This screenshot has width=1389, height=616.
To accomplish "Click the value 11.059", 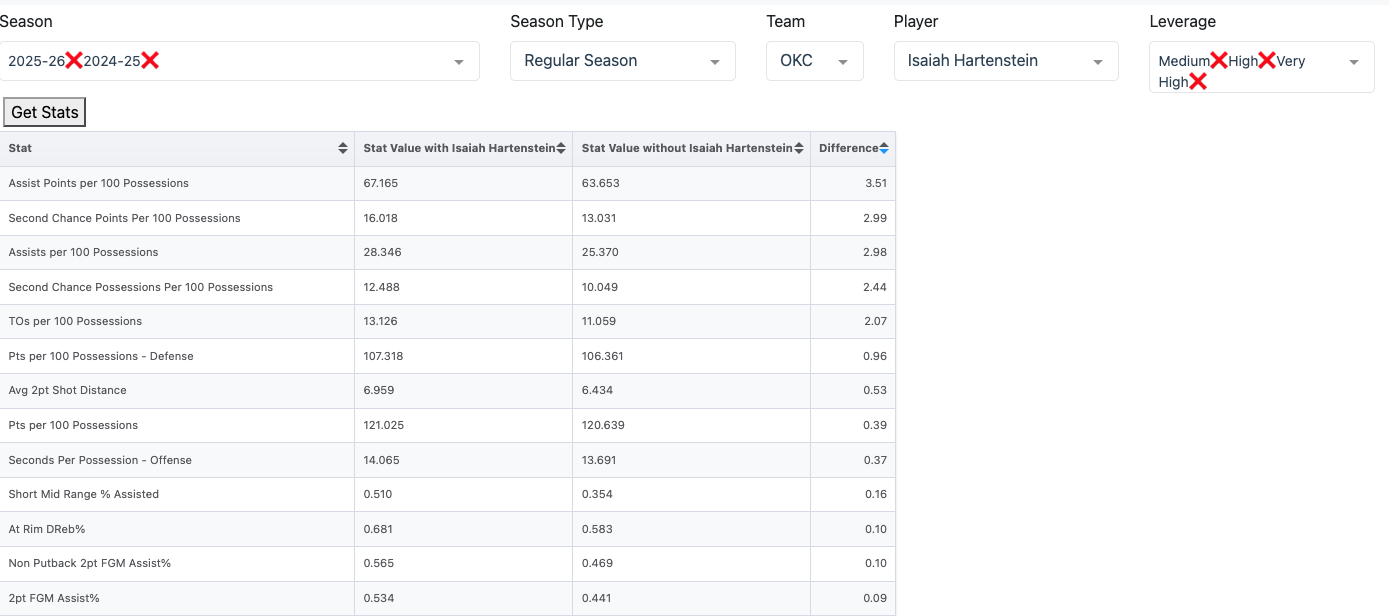I will (x=599, y=321).
